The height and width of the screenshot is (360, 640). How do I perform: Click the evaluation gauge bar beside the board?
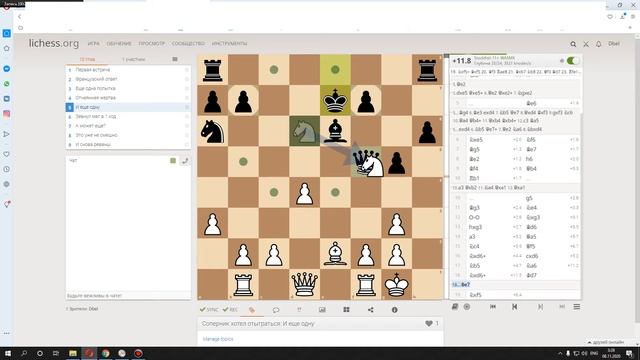pyautogui.click(x=447, y=177)
